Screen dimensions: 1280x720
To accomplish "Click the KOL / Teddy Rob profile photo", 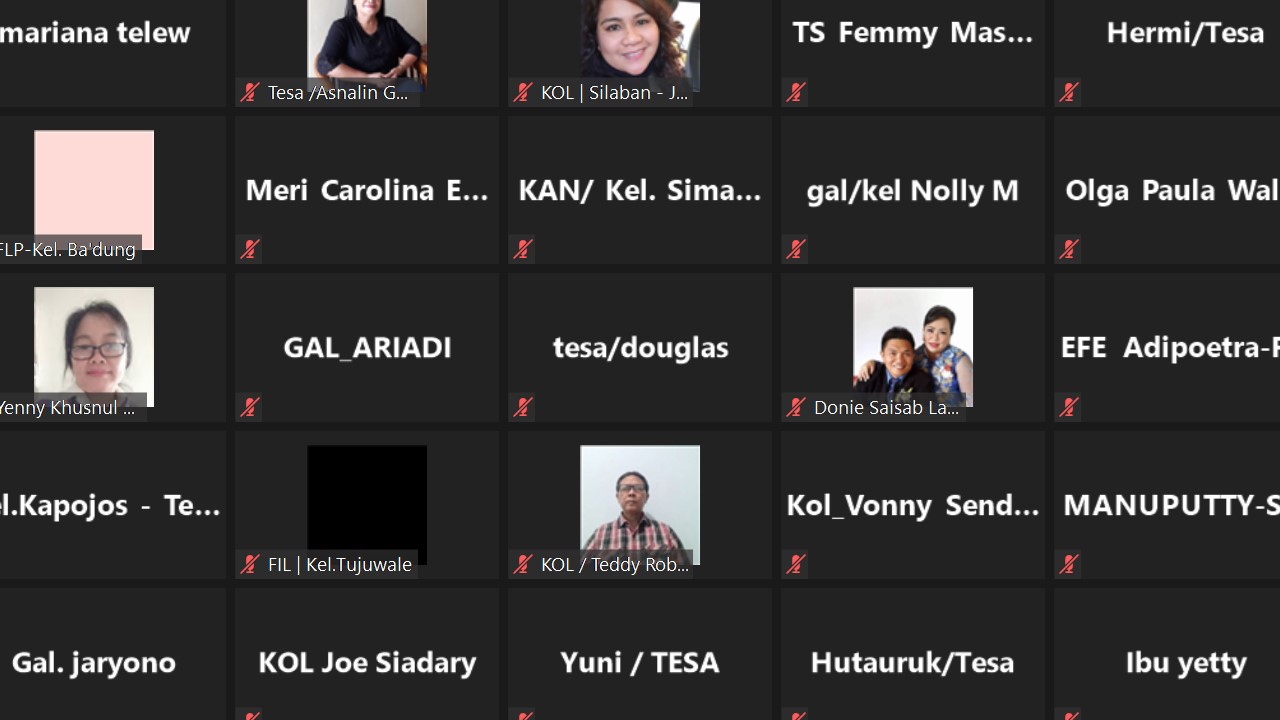I will tap(640, 505).
